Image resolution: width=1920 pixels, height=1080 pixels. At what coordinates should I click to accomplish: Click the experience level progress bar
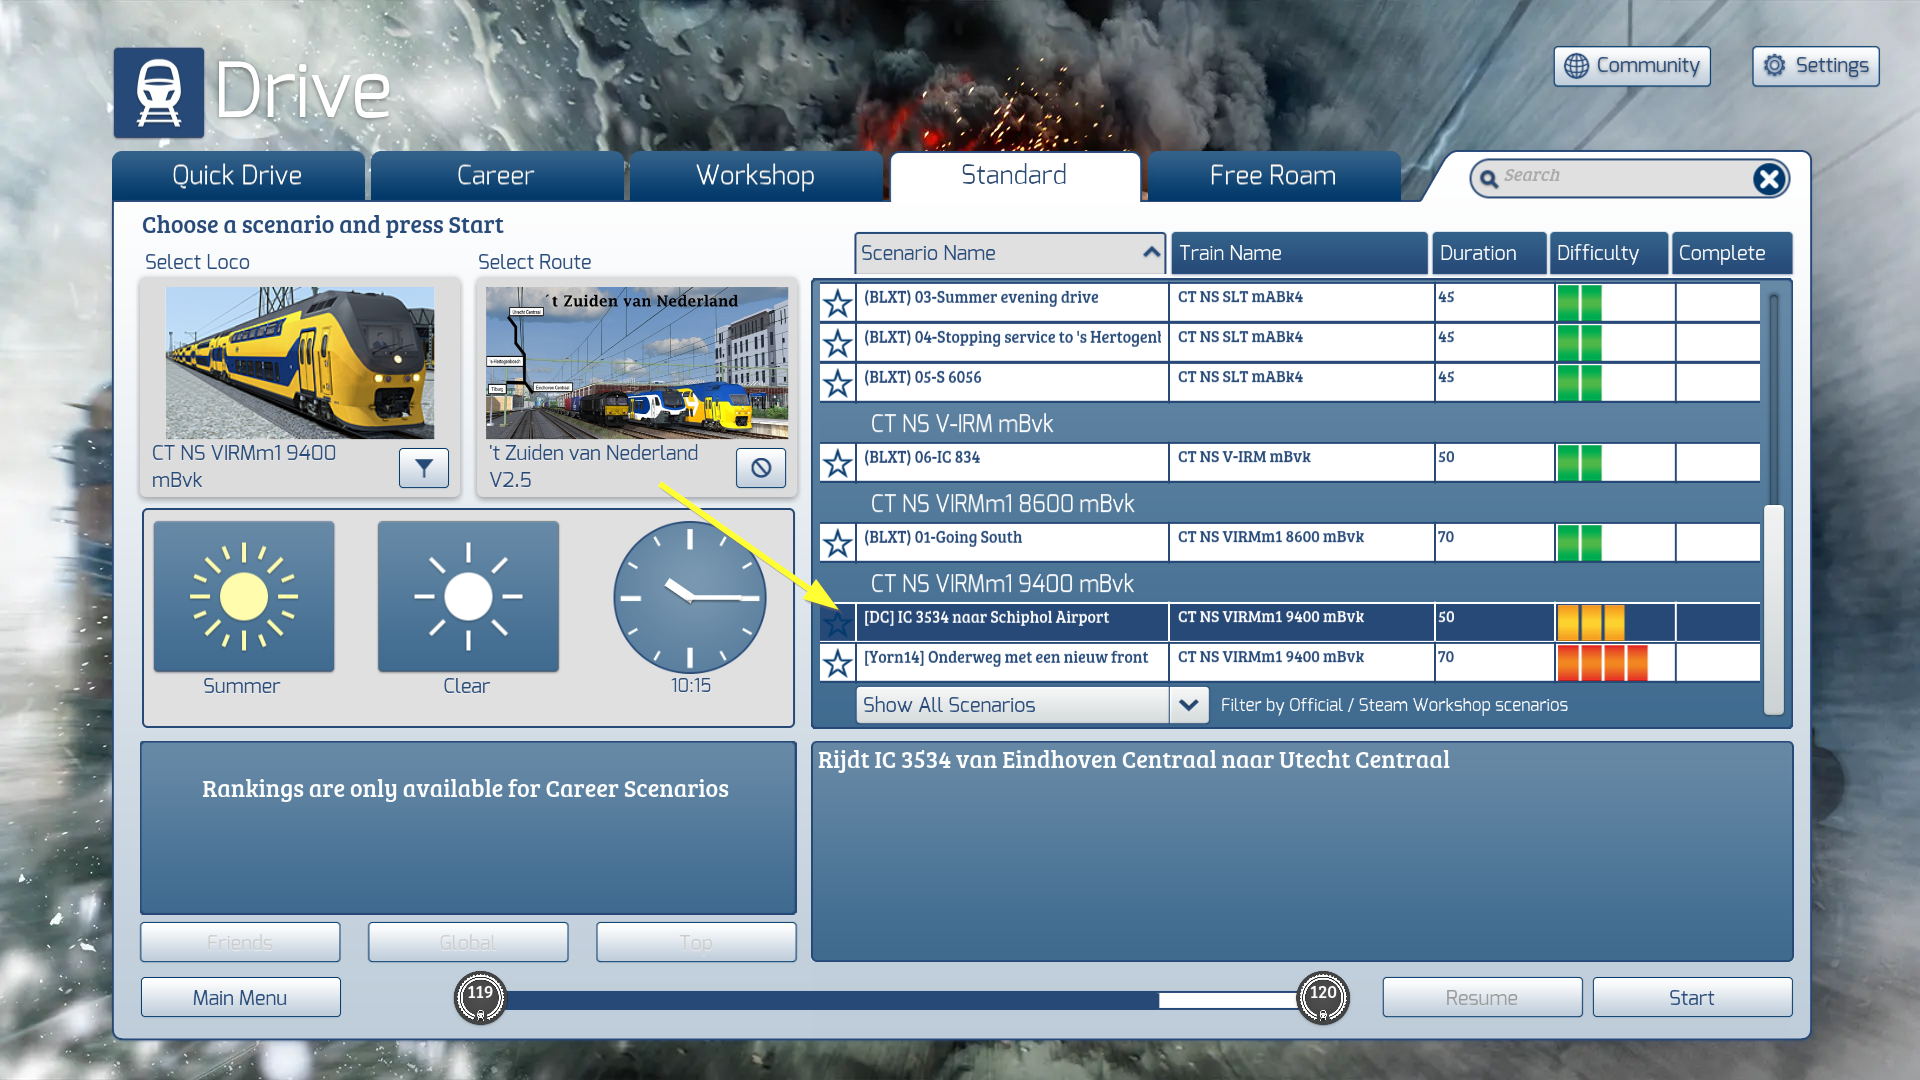coord(902,1000)
